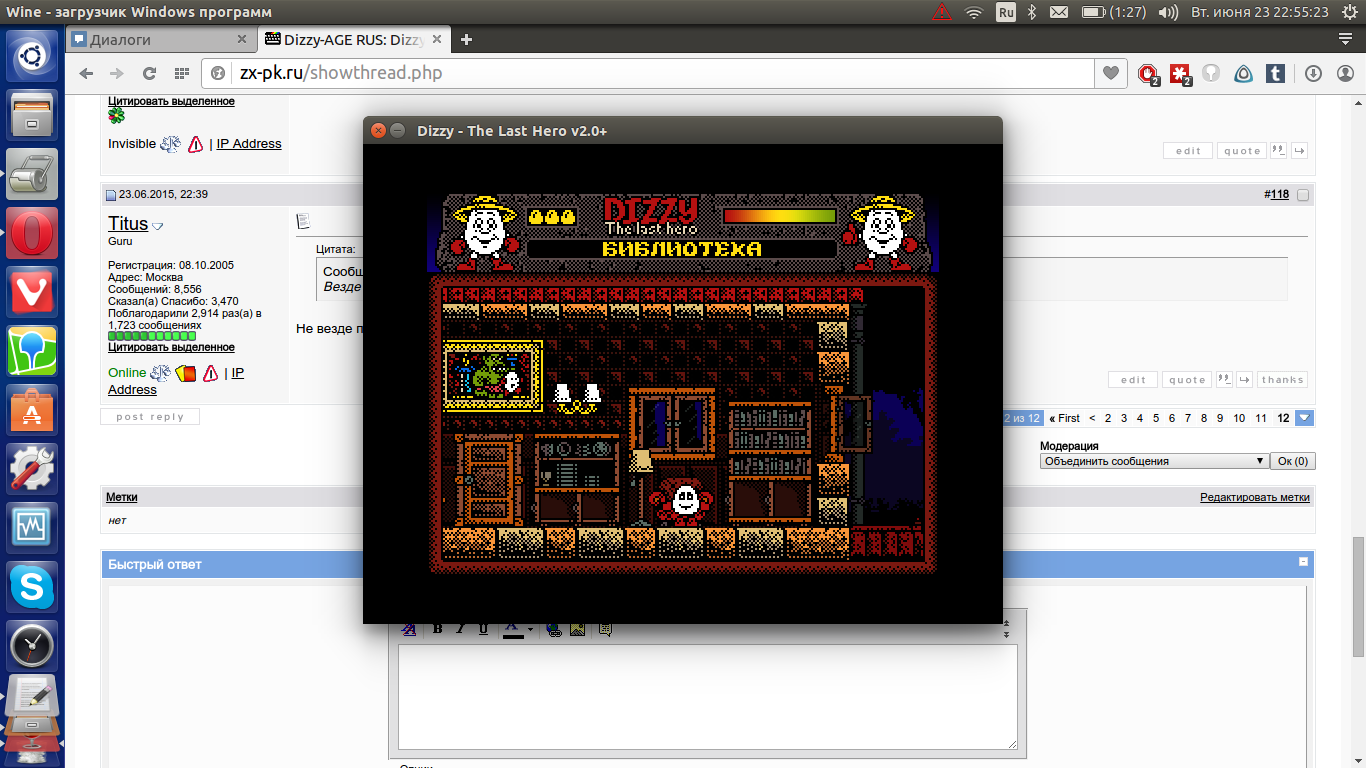Open a new browser tab
1366x768 pixels.
click(466, 40)
